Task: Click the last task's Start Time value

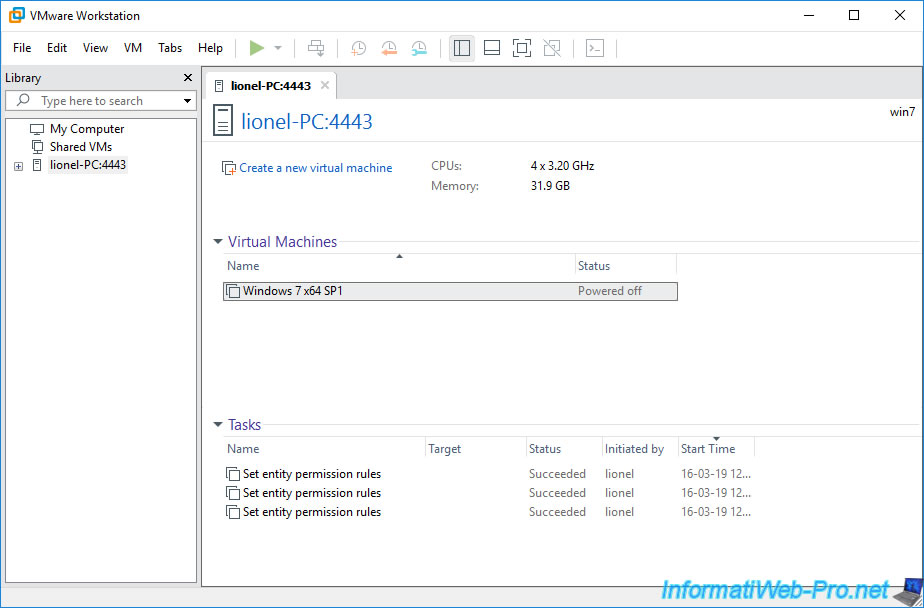Action: pos(716,512)
